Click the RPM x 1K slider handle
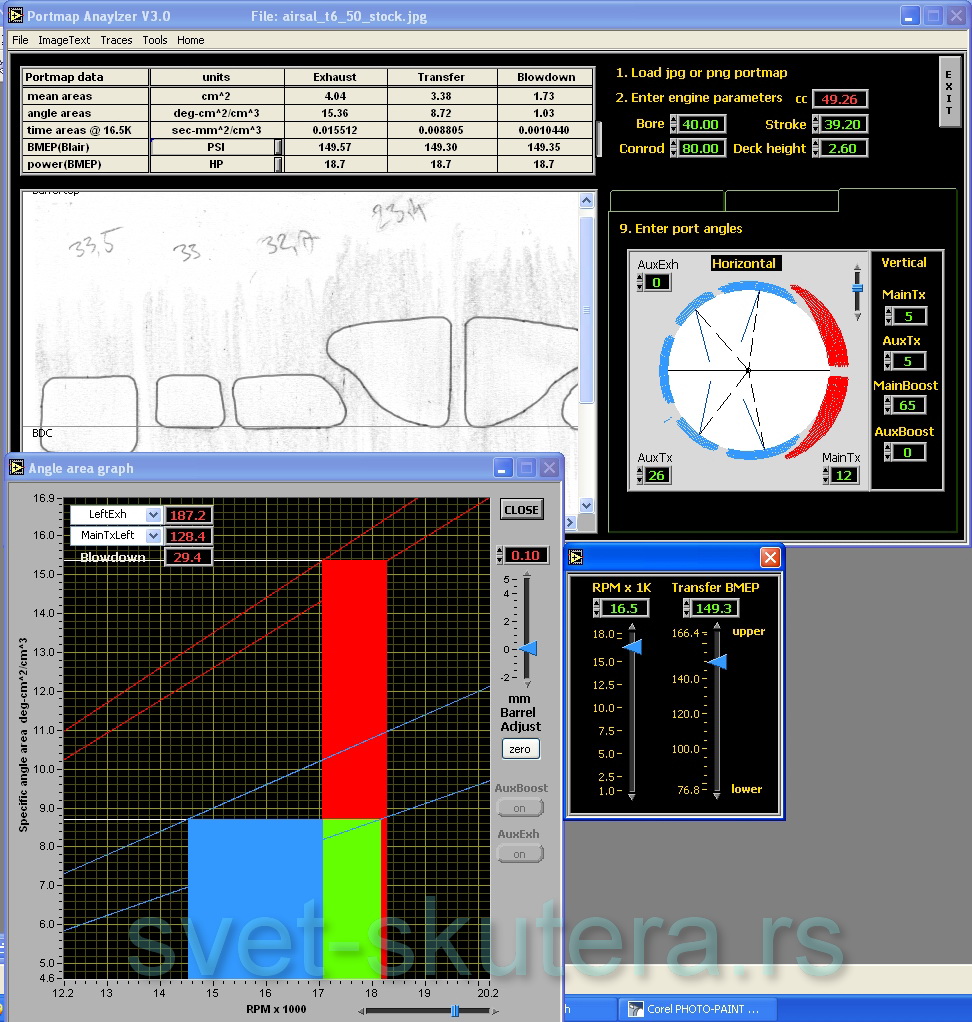The width and height of the screenshot is (972, 1022). click(x=633, y=647)
